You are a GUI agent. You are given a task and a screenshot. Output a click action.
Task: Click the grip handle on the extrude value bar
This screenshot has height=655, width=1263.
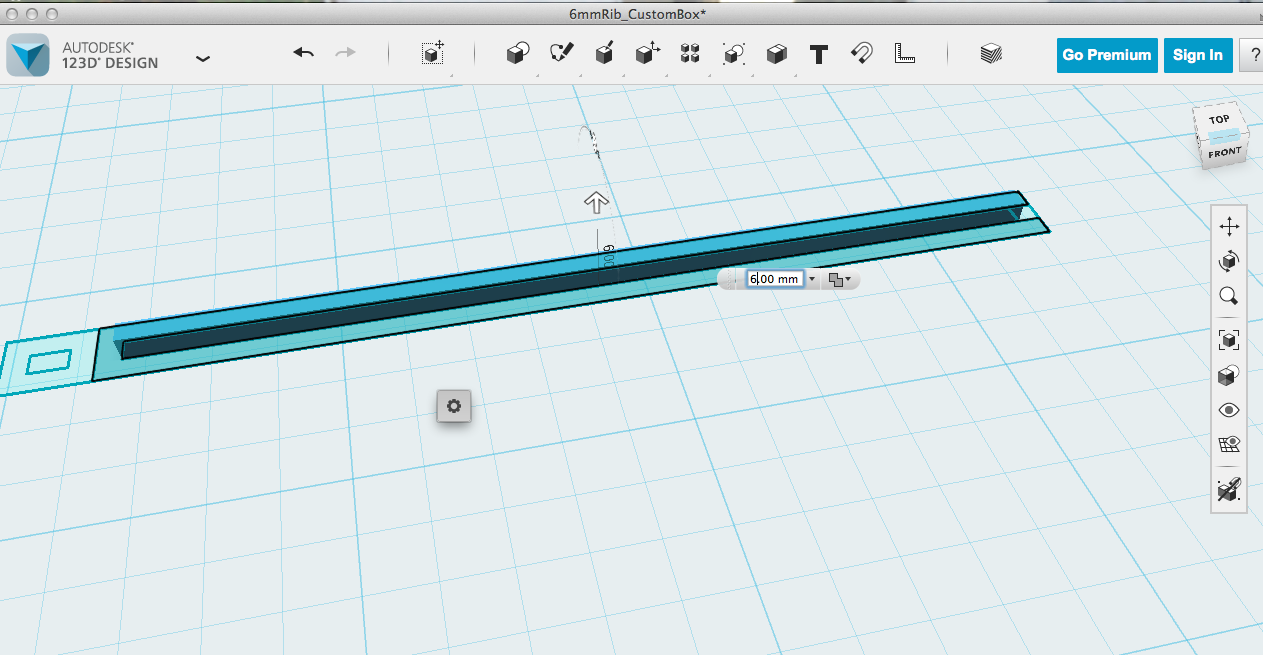pyautogui.click(x=730, y=280)
